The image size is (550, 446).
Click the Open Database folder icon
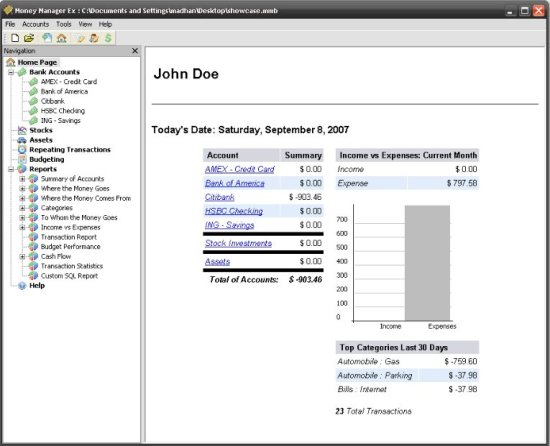[x=29, y=38]
